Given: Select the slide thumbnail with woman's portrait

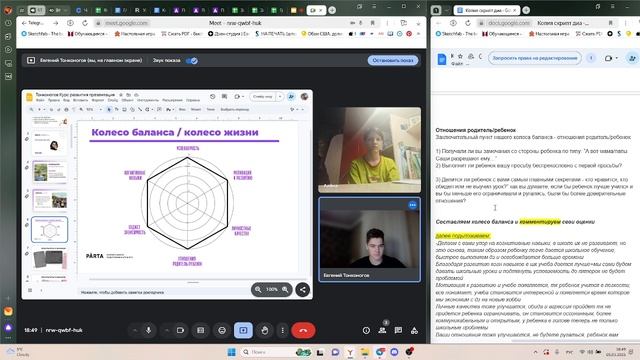Looking at the screenshot, I should [49, 142].
